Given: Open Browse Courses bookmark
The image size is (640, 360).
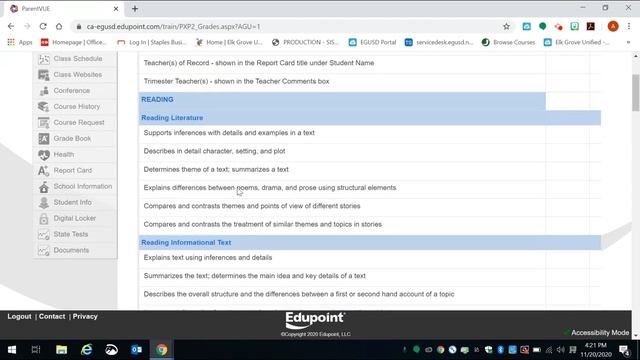Looking at the screenshot, I should (x=508, y=42).
